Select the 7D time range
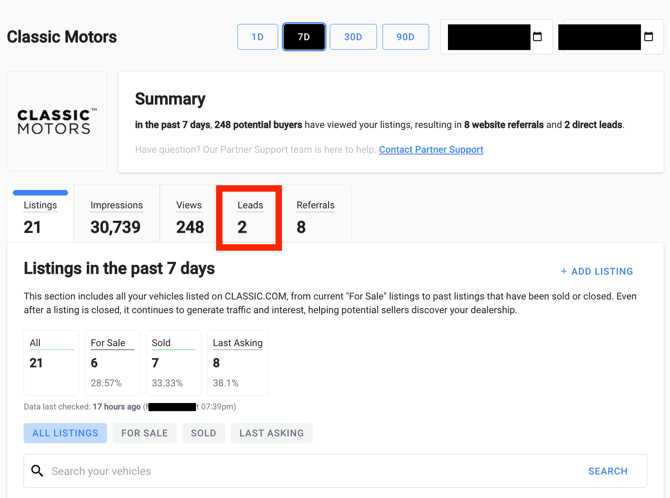The image size is (670, 498). click(304, 37)
